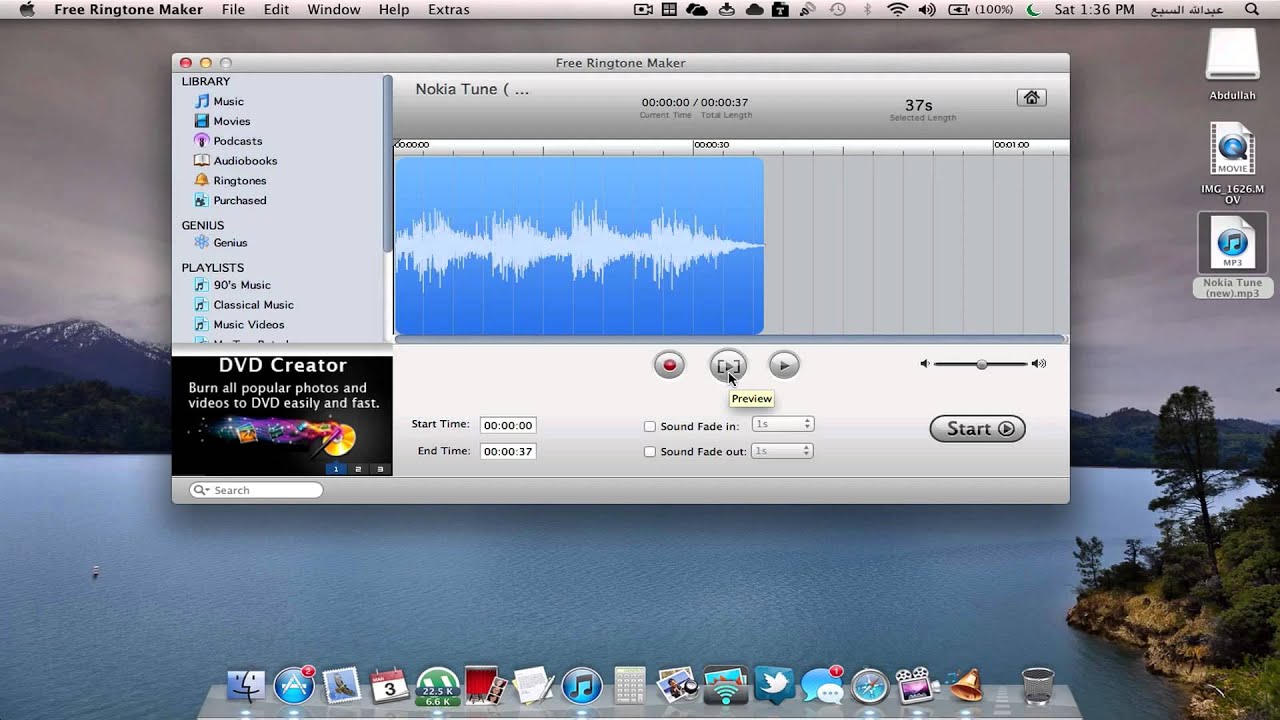Click the End Time input field
The width and height of the screenshot is (1280, 720).
pos(507,451)
